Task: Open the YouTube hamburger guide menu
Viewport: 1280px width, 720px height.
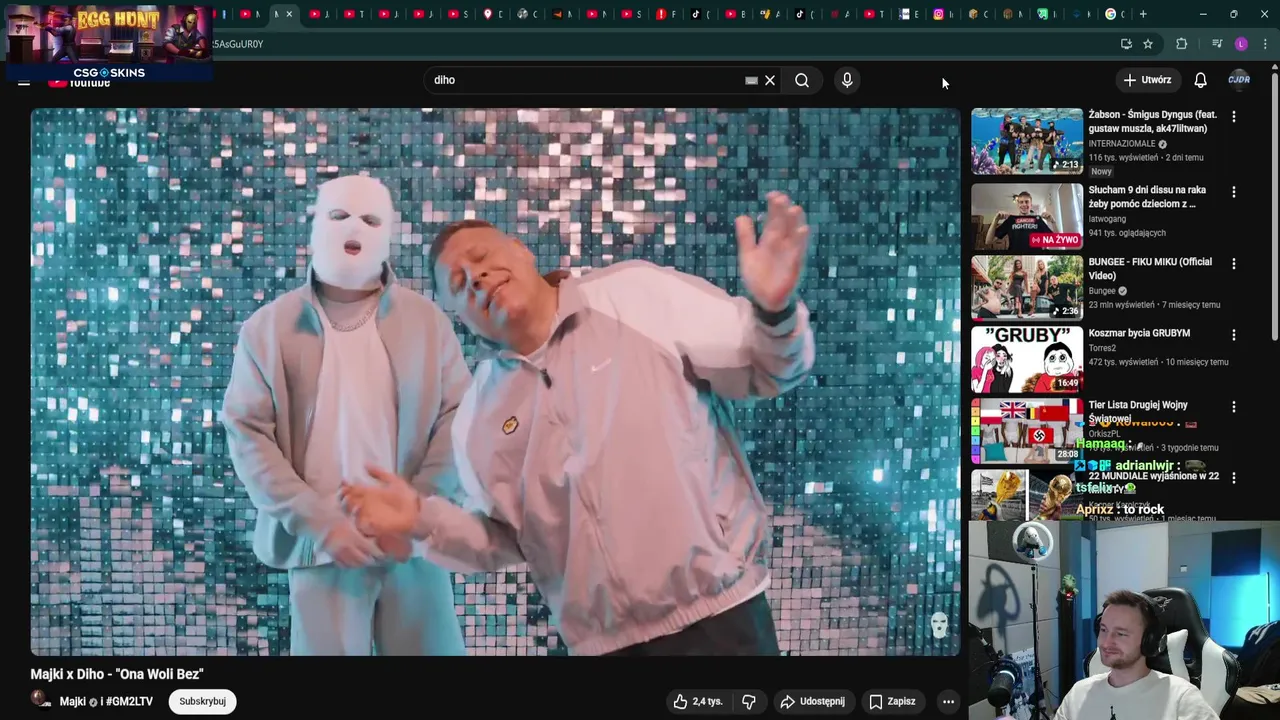Action: click(24, 82)
